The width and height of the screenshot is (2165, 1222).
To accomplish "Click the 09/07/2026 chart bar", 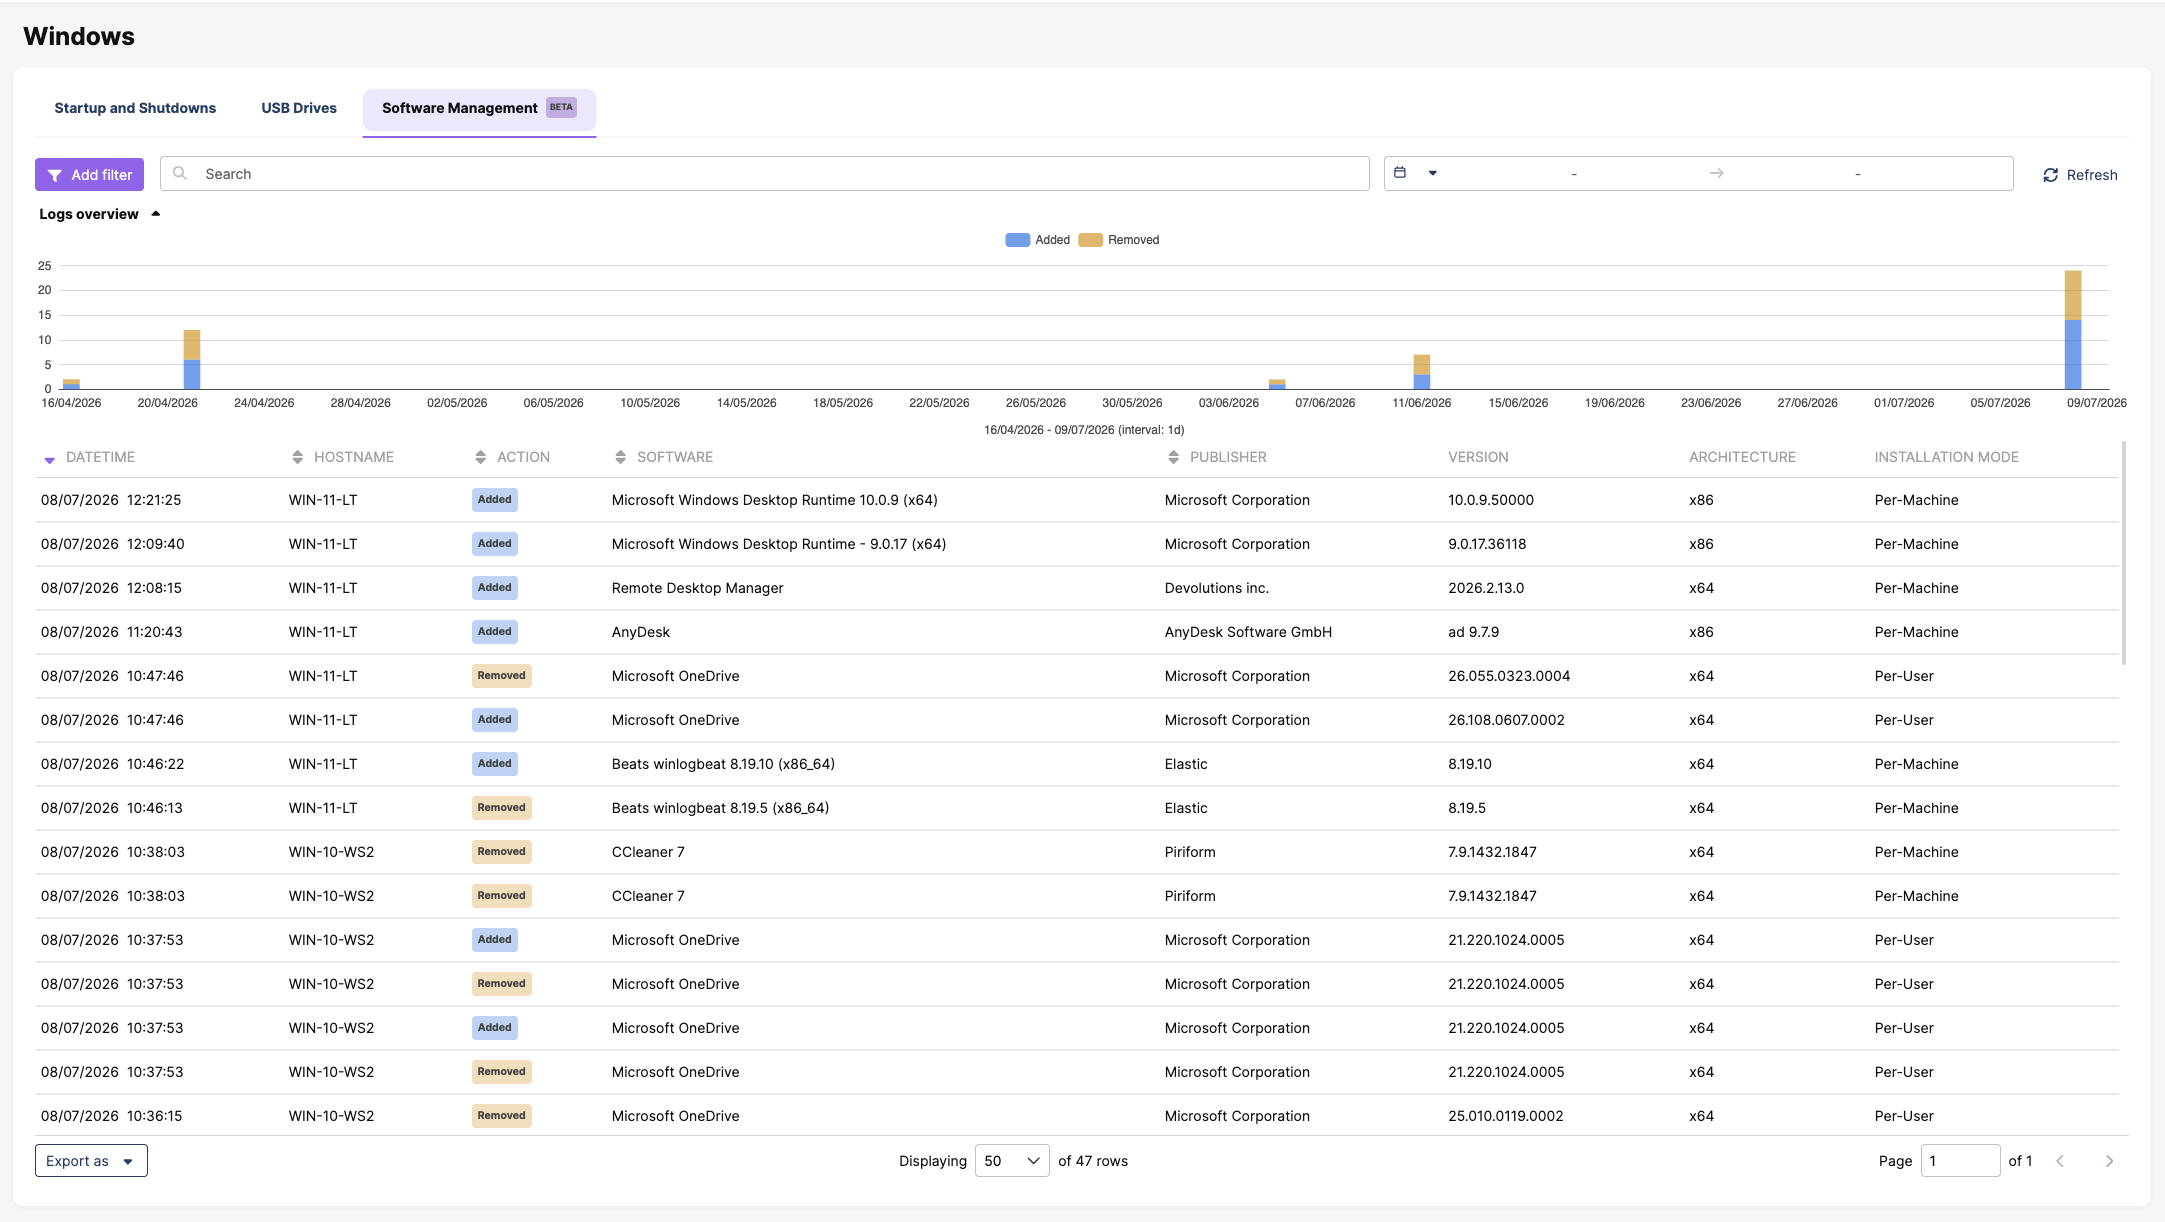I will pos(2073,330).
